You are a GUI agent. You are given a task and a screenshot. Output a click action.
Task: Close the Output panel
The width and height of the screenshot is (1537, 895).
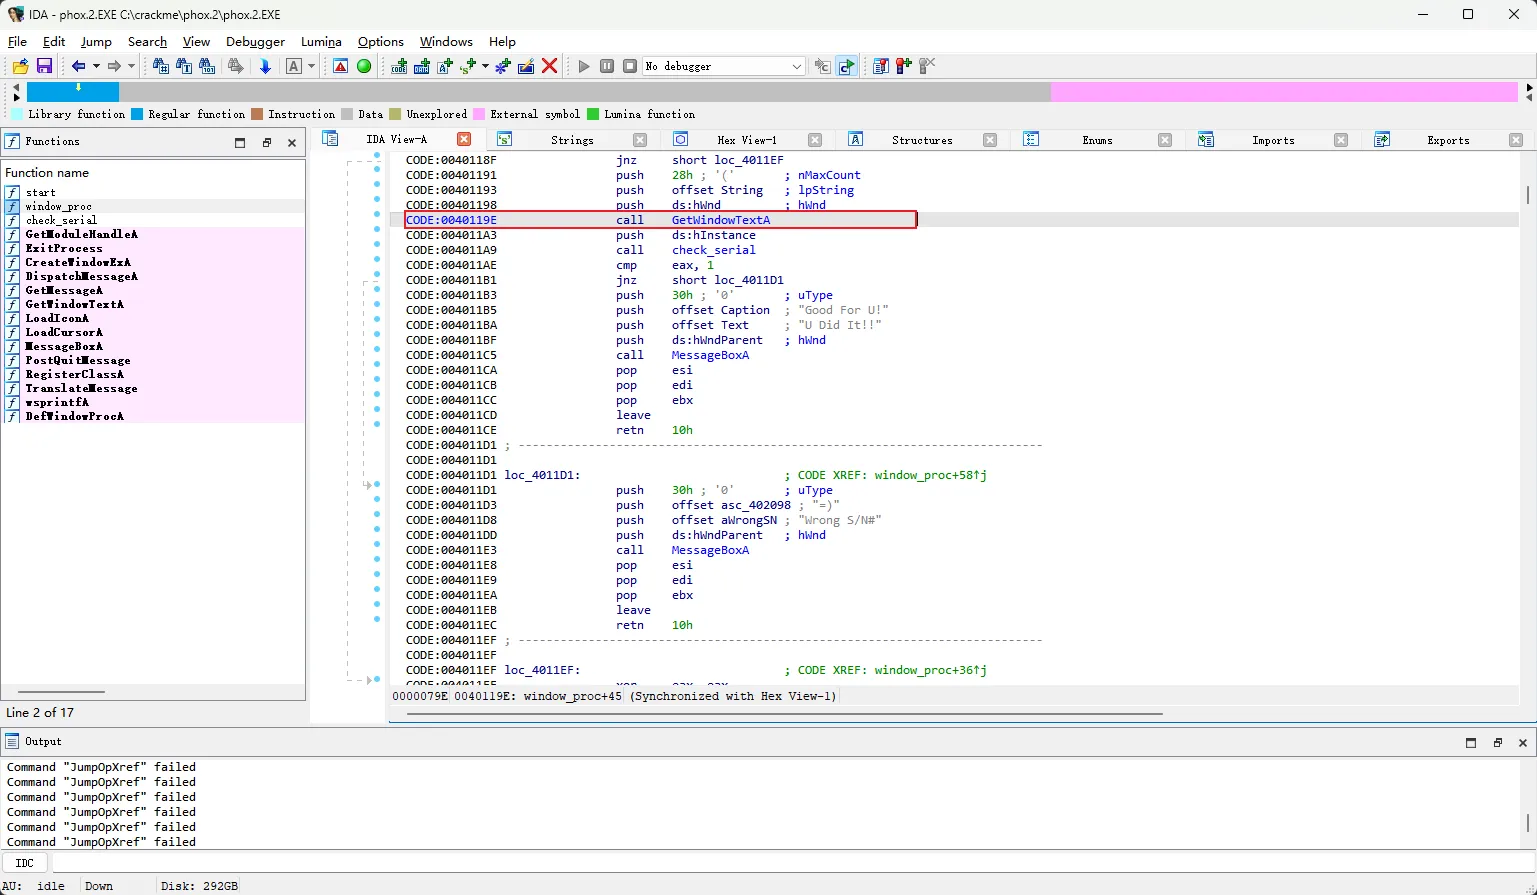coord(1523,742)
